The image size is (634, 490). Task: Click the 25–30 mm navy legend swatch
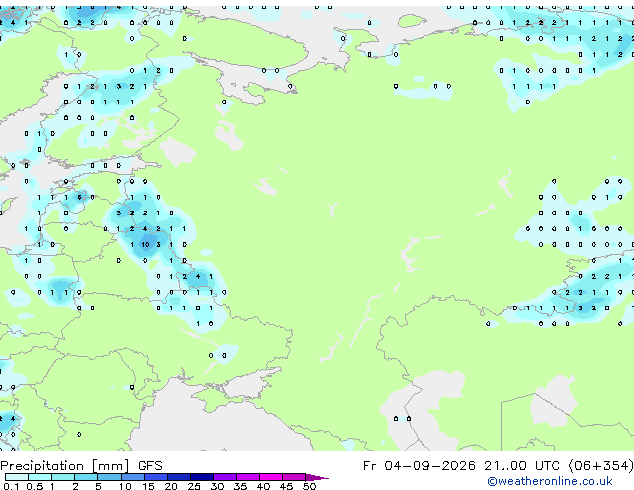coord(202,477)
